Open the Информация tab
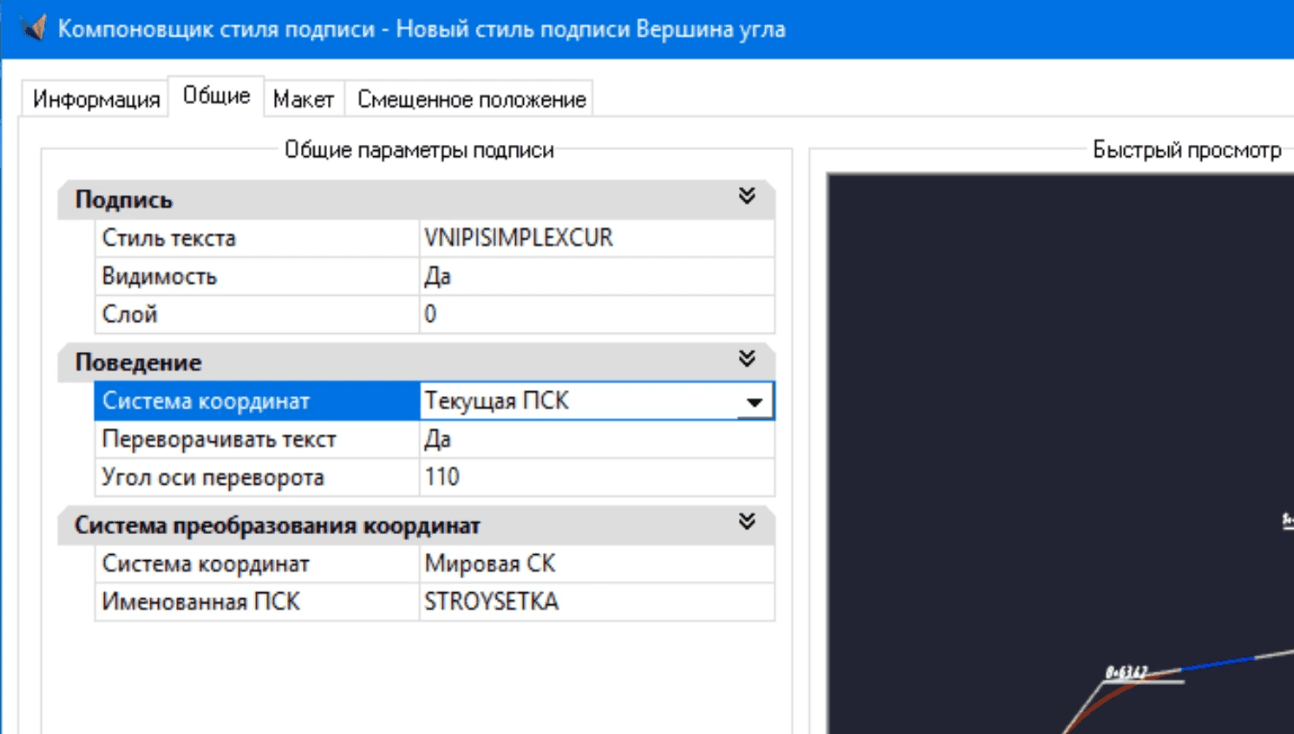 98,98
